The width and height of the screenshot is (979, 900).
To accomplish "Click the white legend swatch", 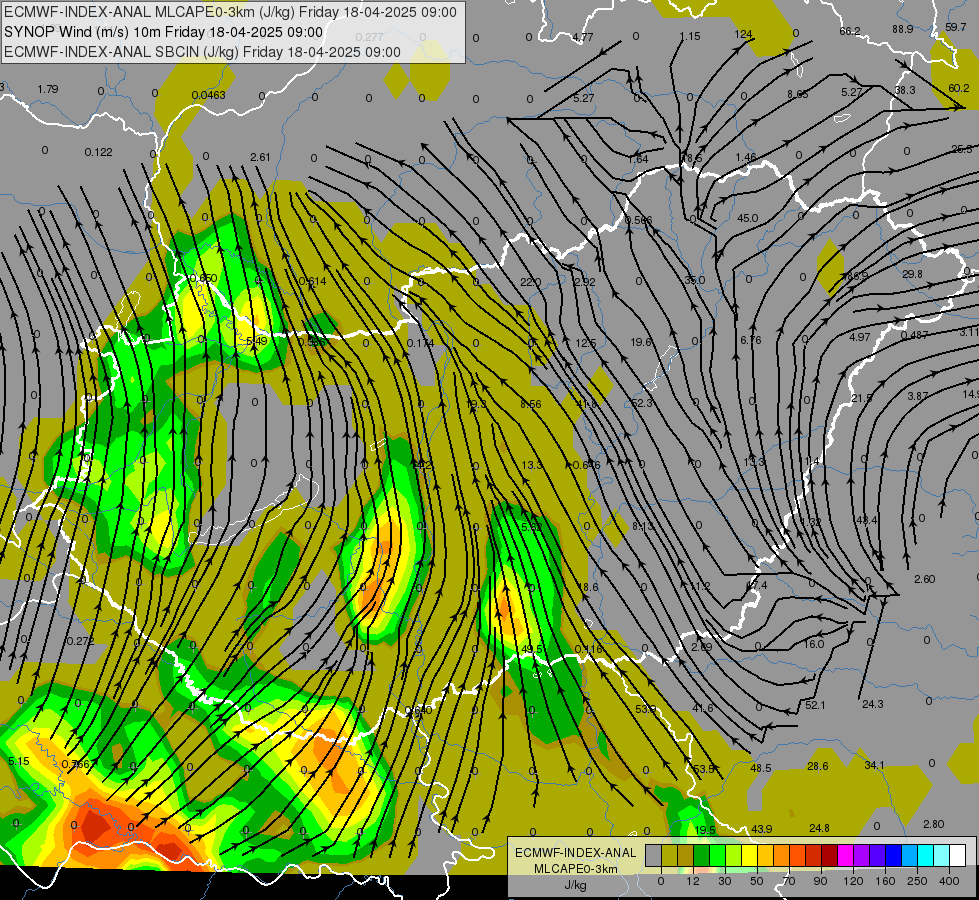I will click(958, 856).
